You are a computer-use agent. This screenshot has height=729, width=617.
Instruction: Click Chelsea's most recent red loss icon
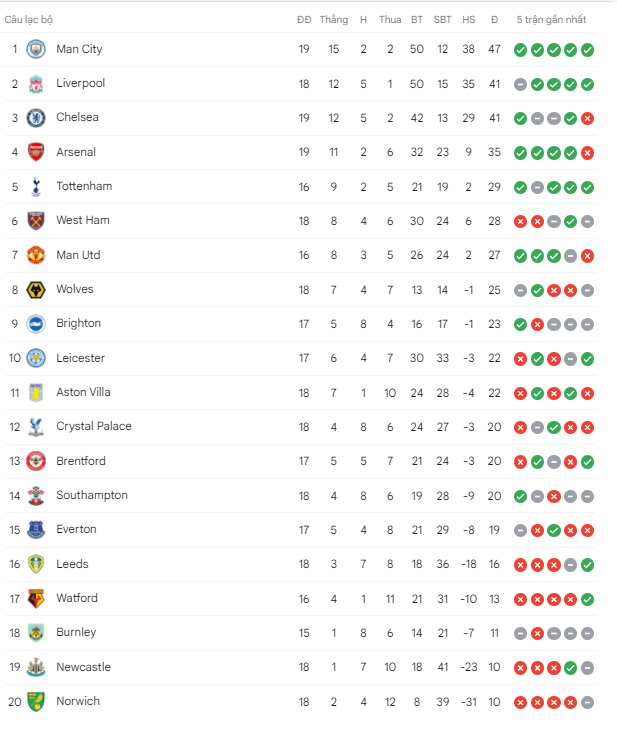pyautogui.click(x=587, y=119)
